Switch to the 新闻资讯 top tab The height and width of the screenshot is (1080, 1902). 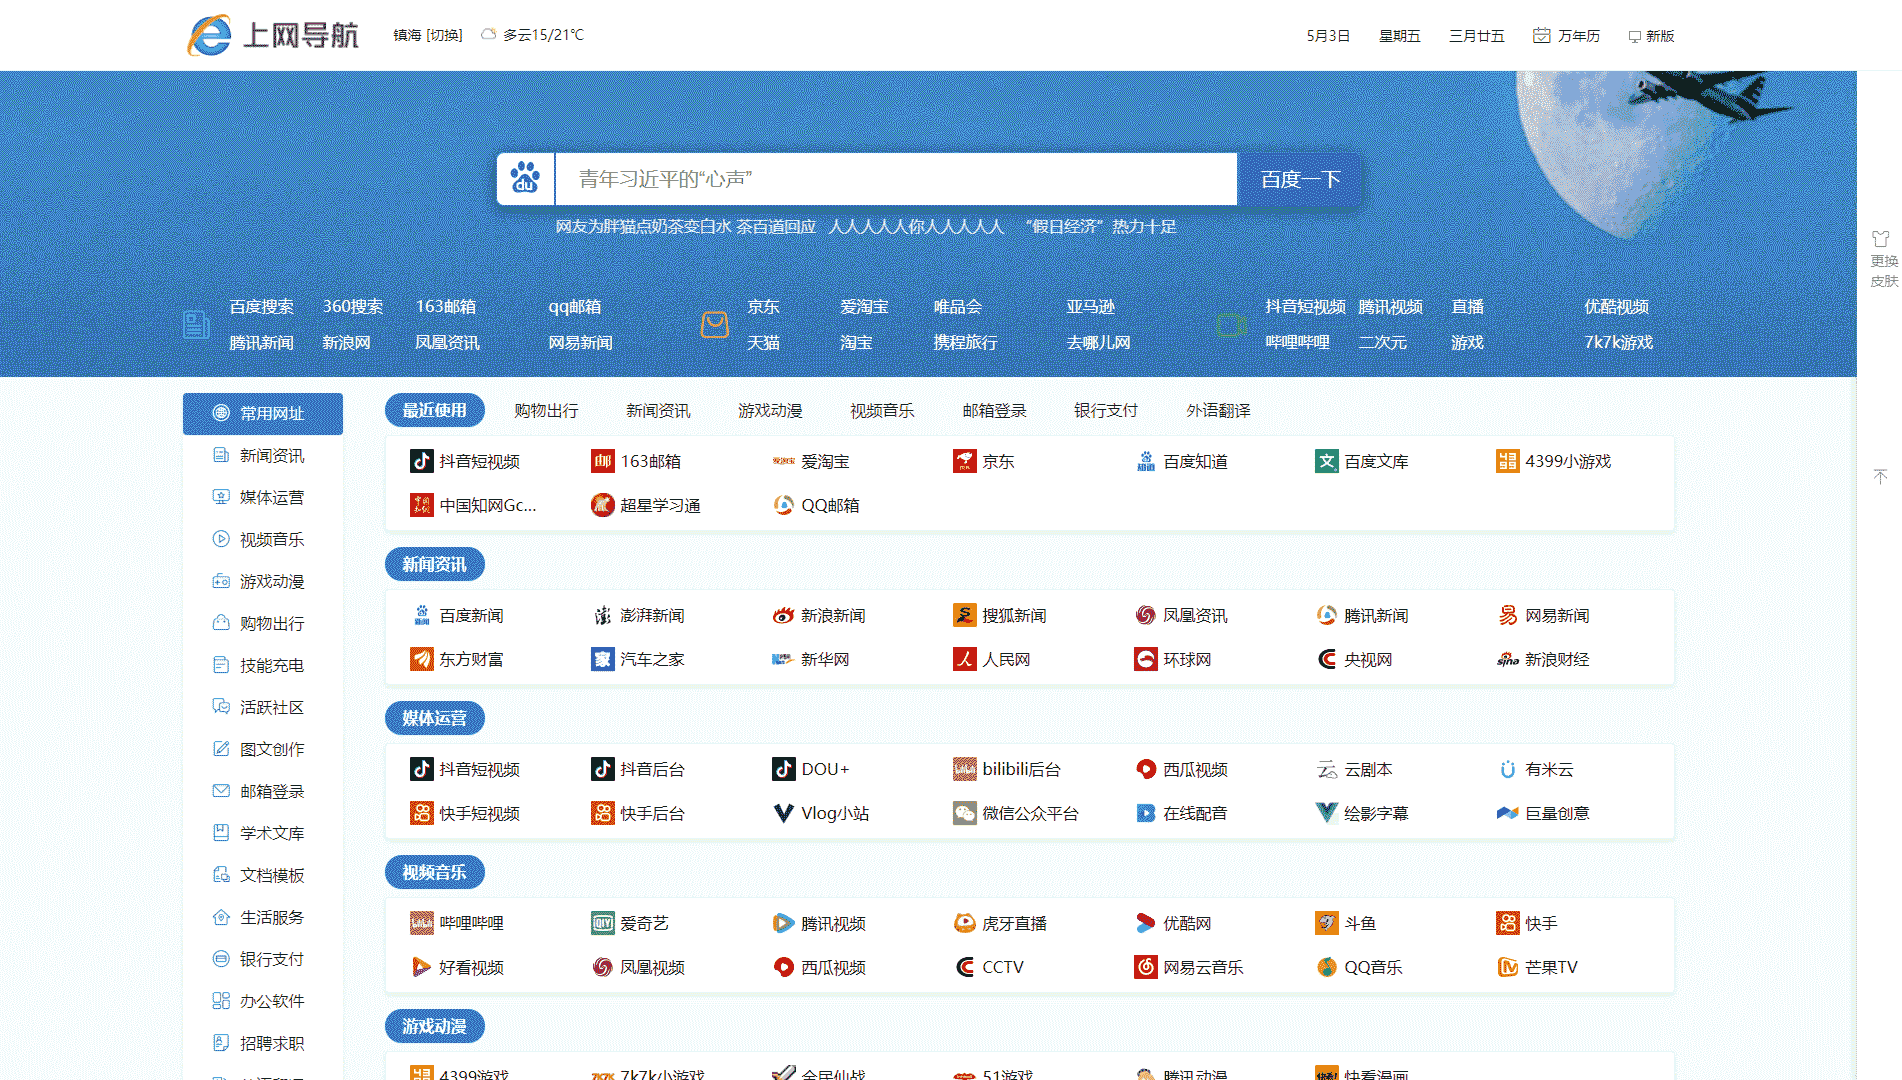coord(658,410)
